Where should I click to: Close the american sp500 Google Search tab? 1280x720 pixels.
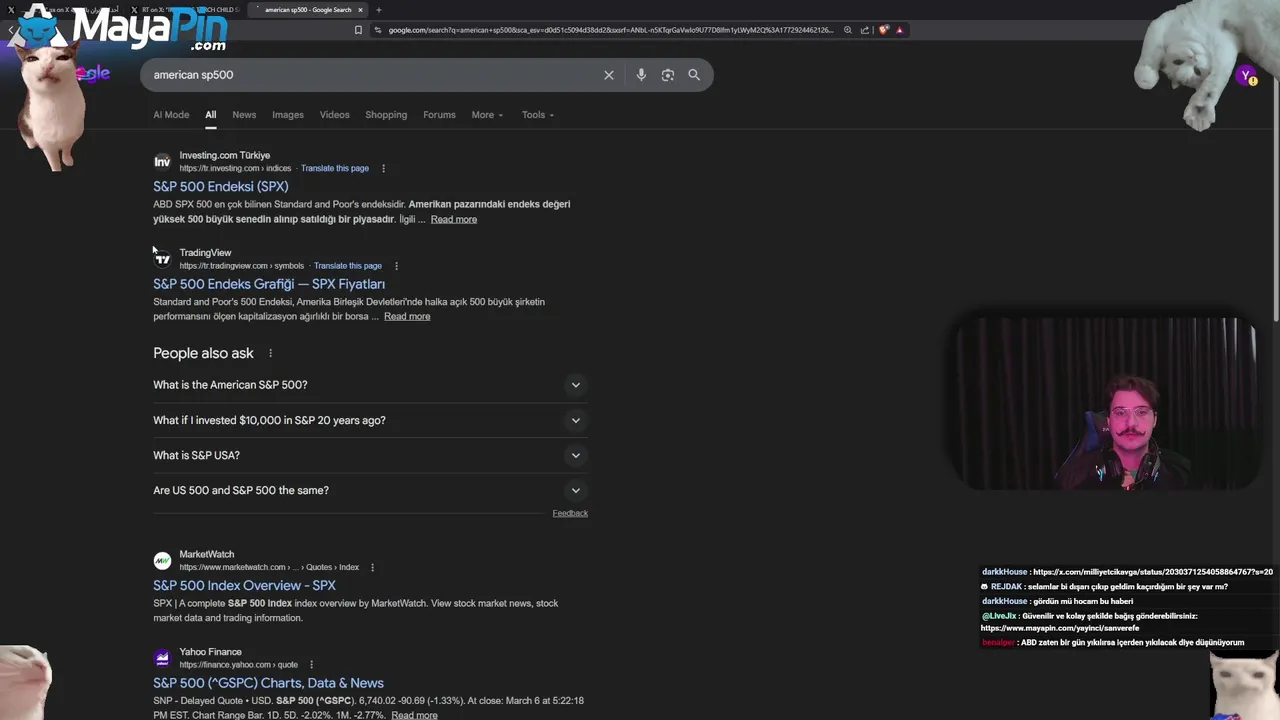(x=360, y=10)
